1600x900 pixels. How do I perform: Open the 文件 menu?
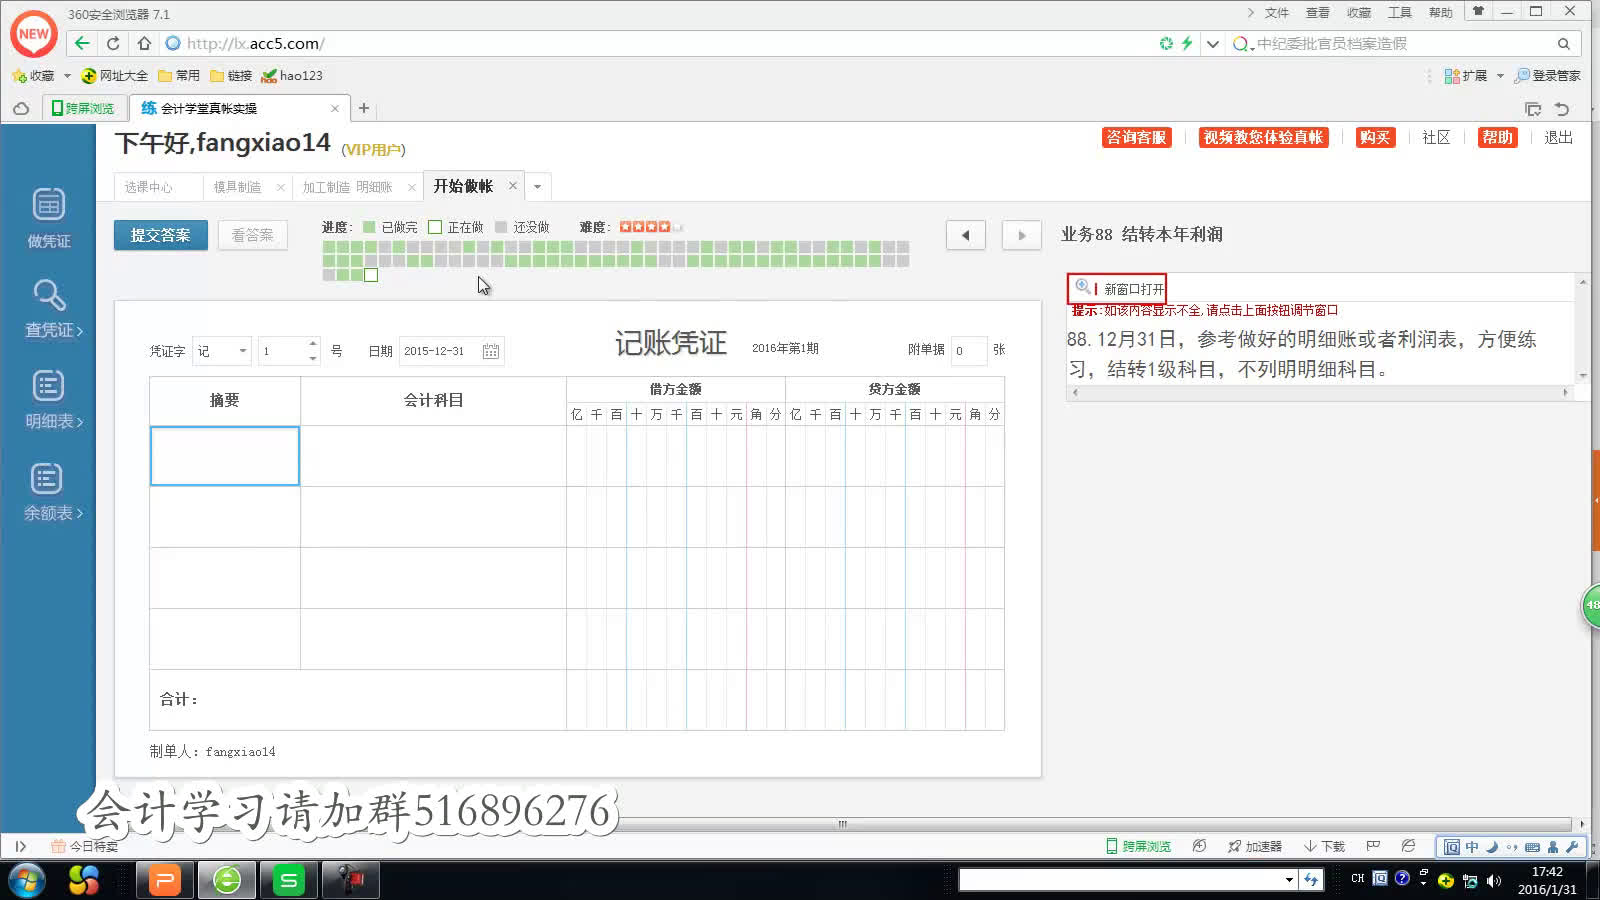[1277, 13]
